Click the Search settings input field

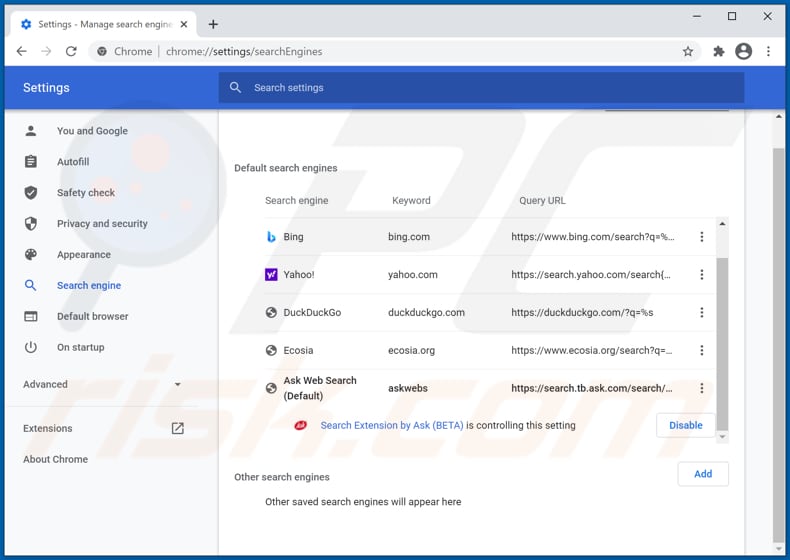click(481, 88)
